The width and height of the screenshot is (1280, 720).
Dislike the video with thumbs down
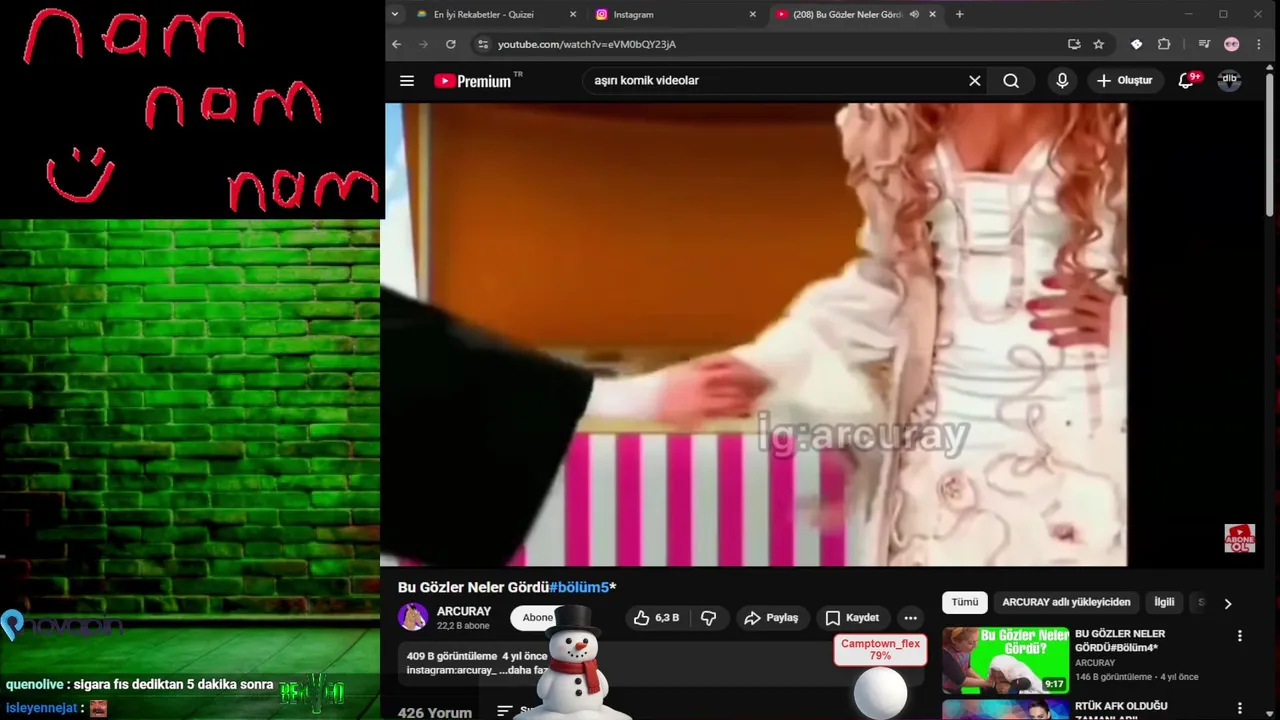point(708,618)
